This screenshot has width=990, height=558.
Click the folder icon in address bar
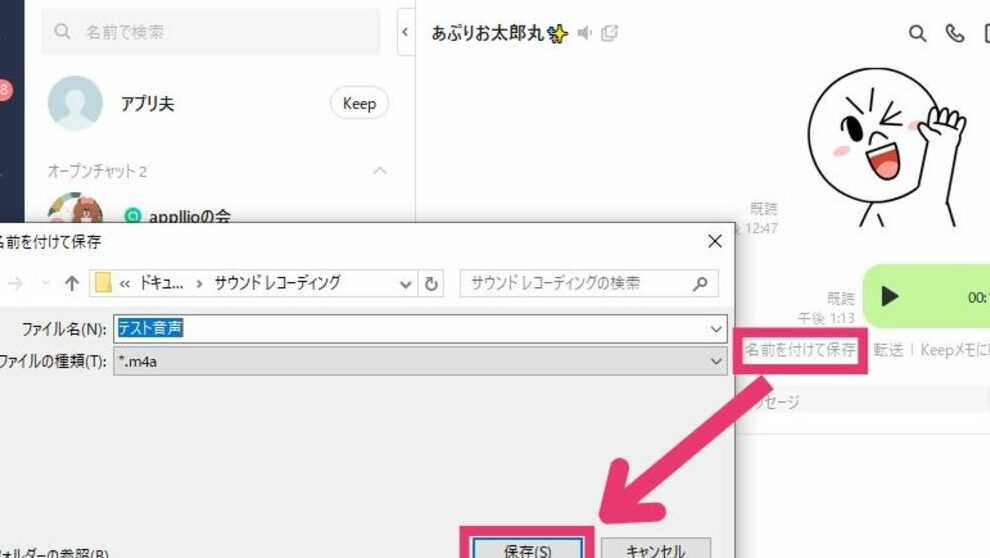(103, 283)
